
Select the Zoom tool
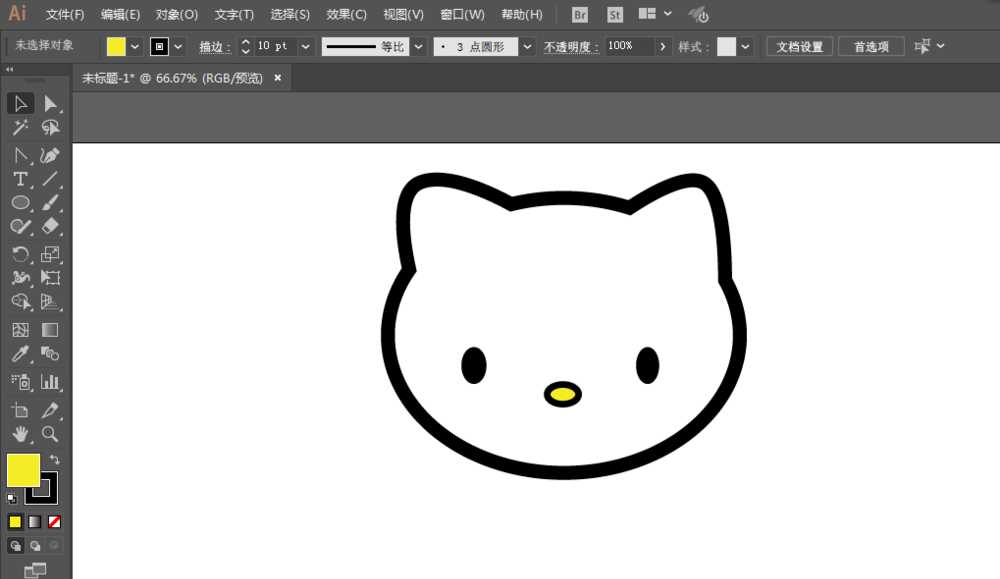[x=49, y=434]
